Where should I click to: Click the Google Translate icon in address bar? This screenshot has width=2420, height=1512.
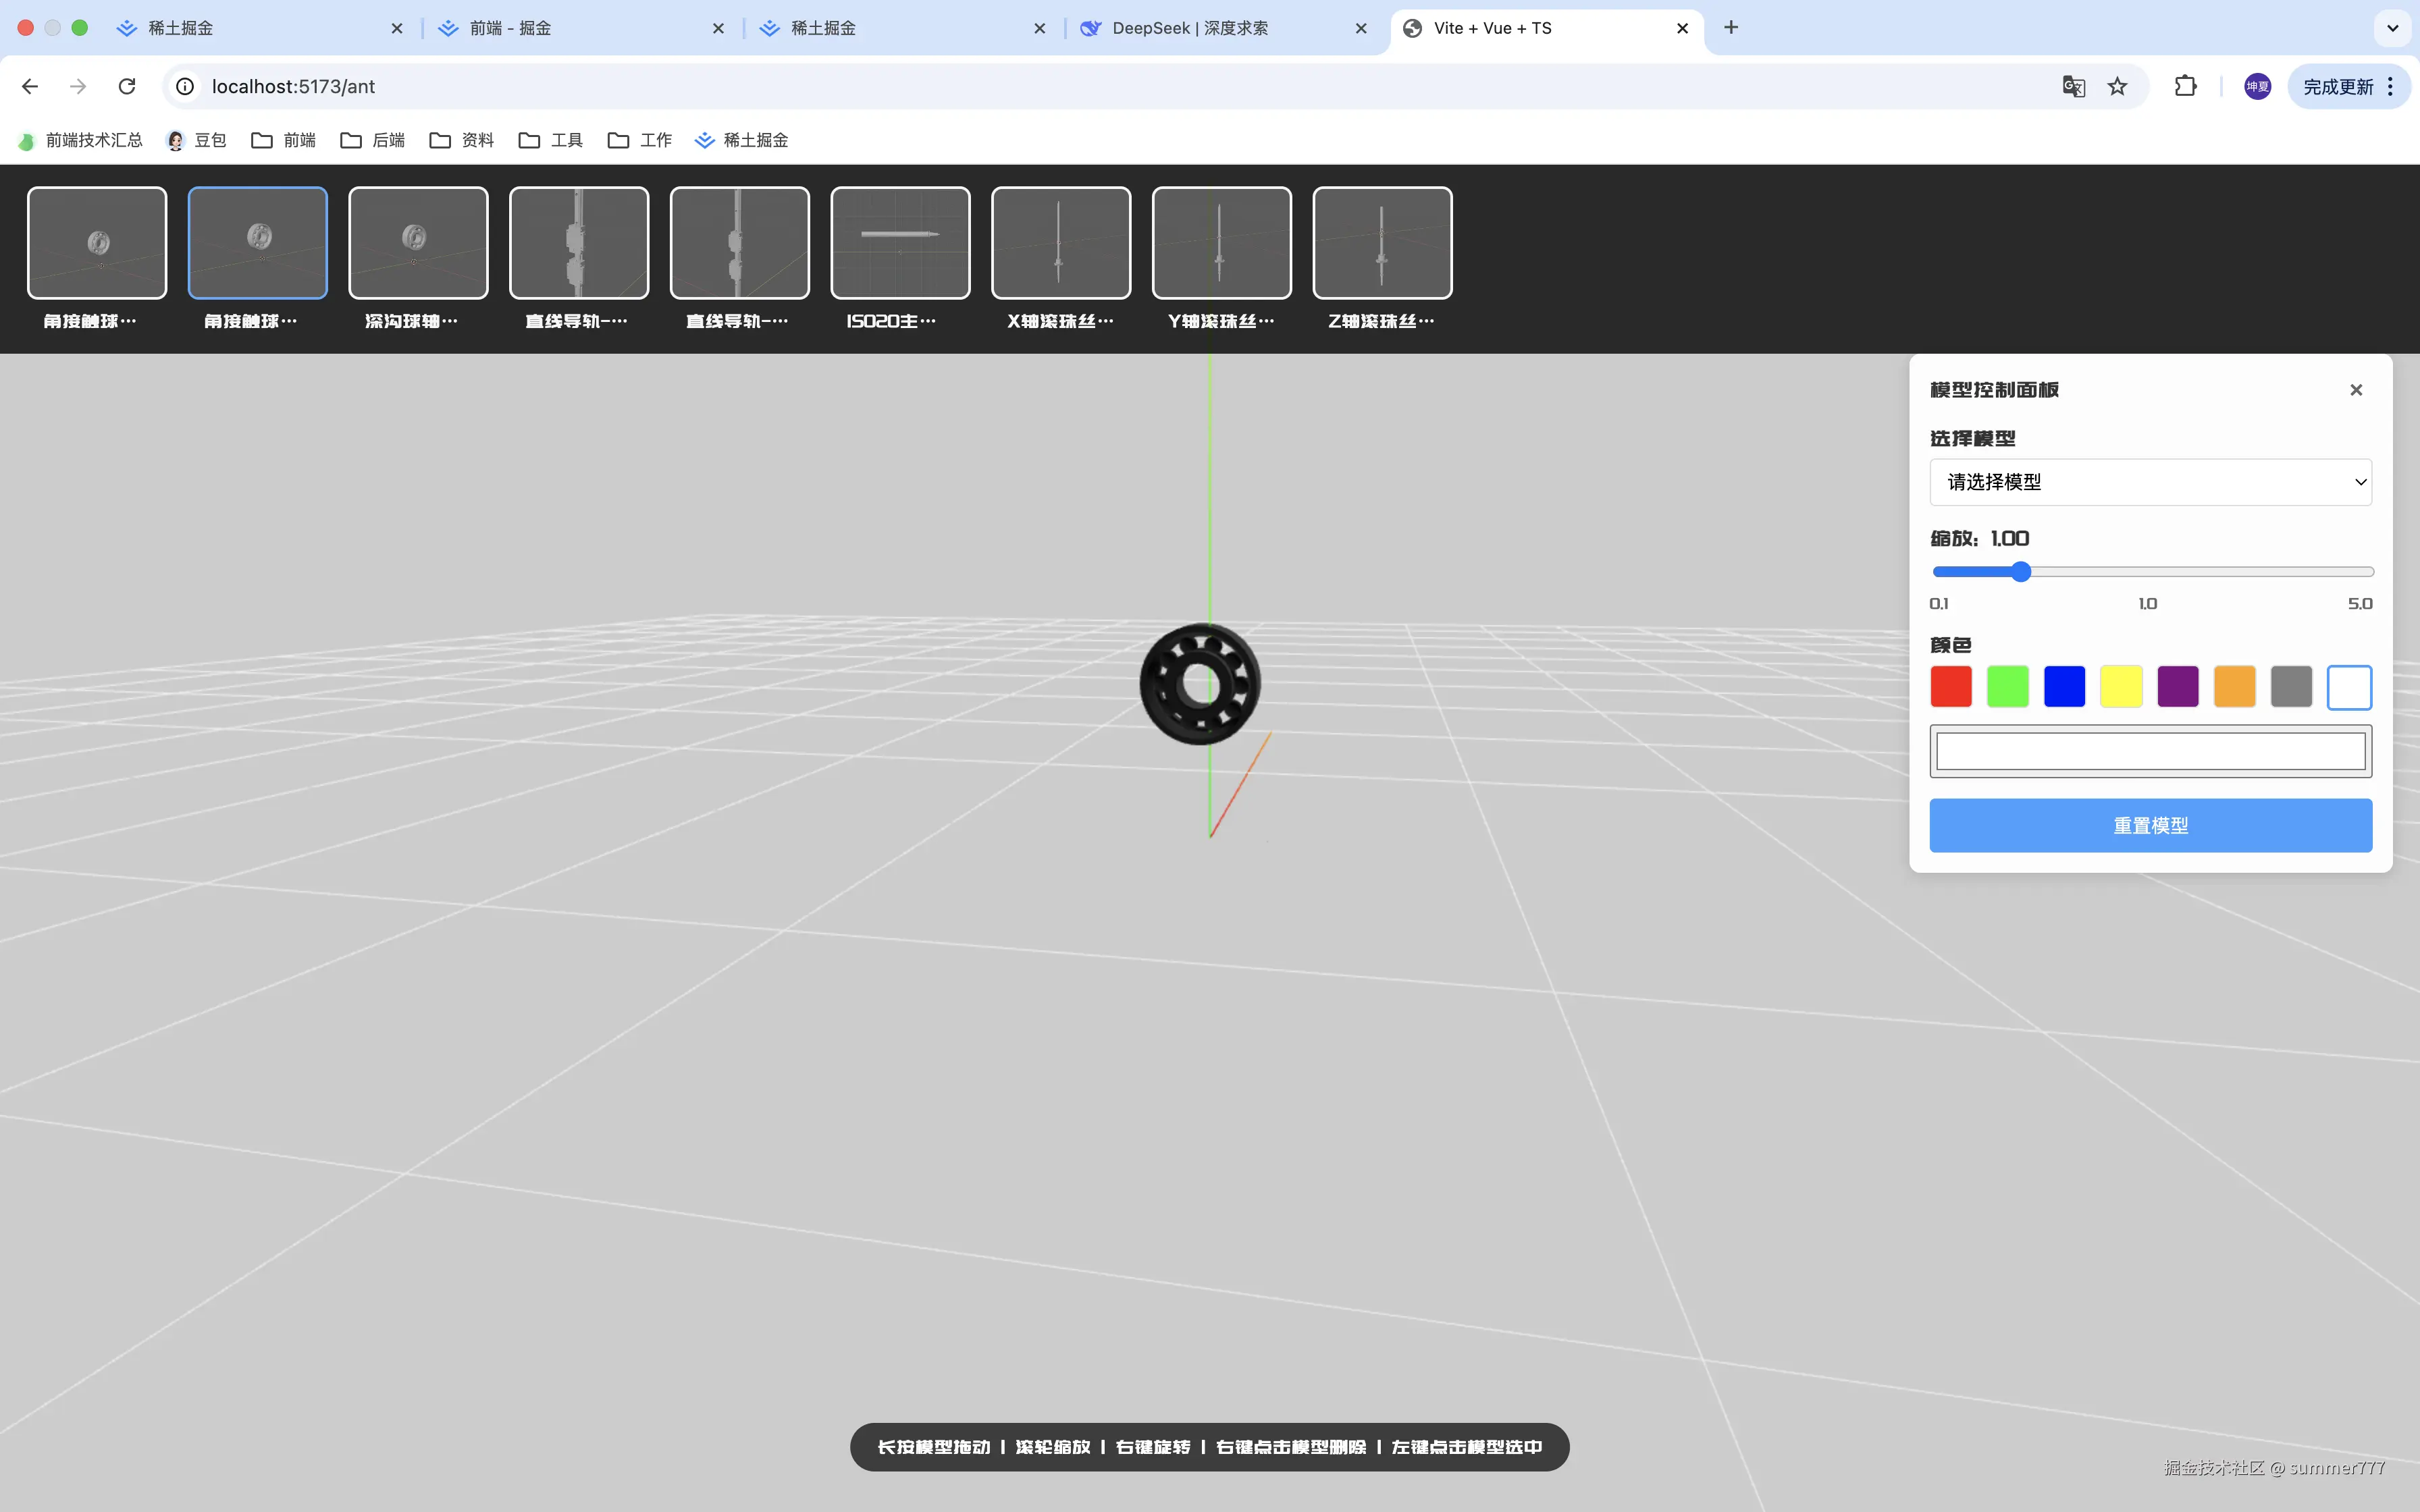click(x=2073, y=87)
